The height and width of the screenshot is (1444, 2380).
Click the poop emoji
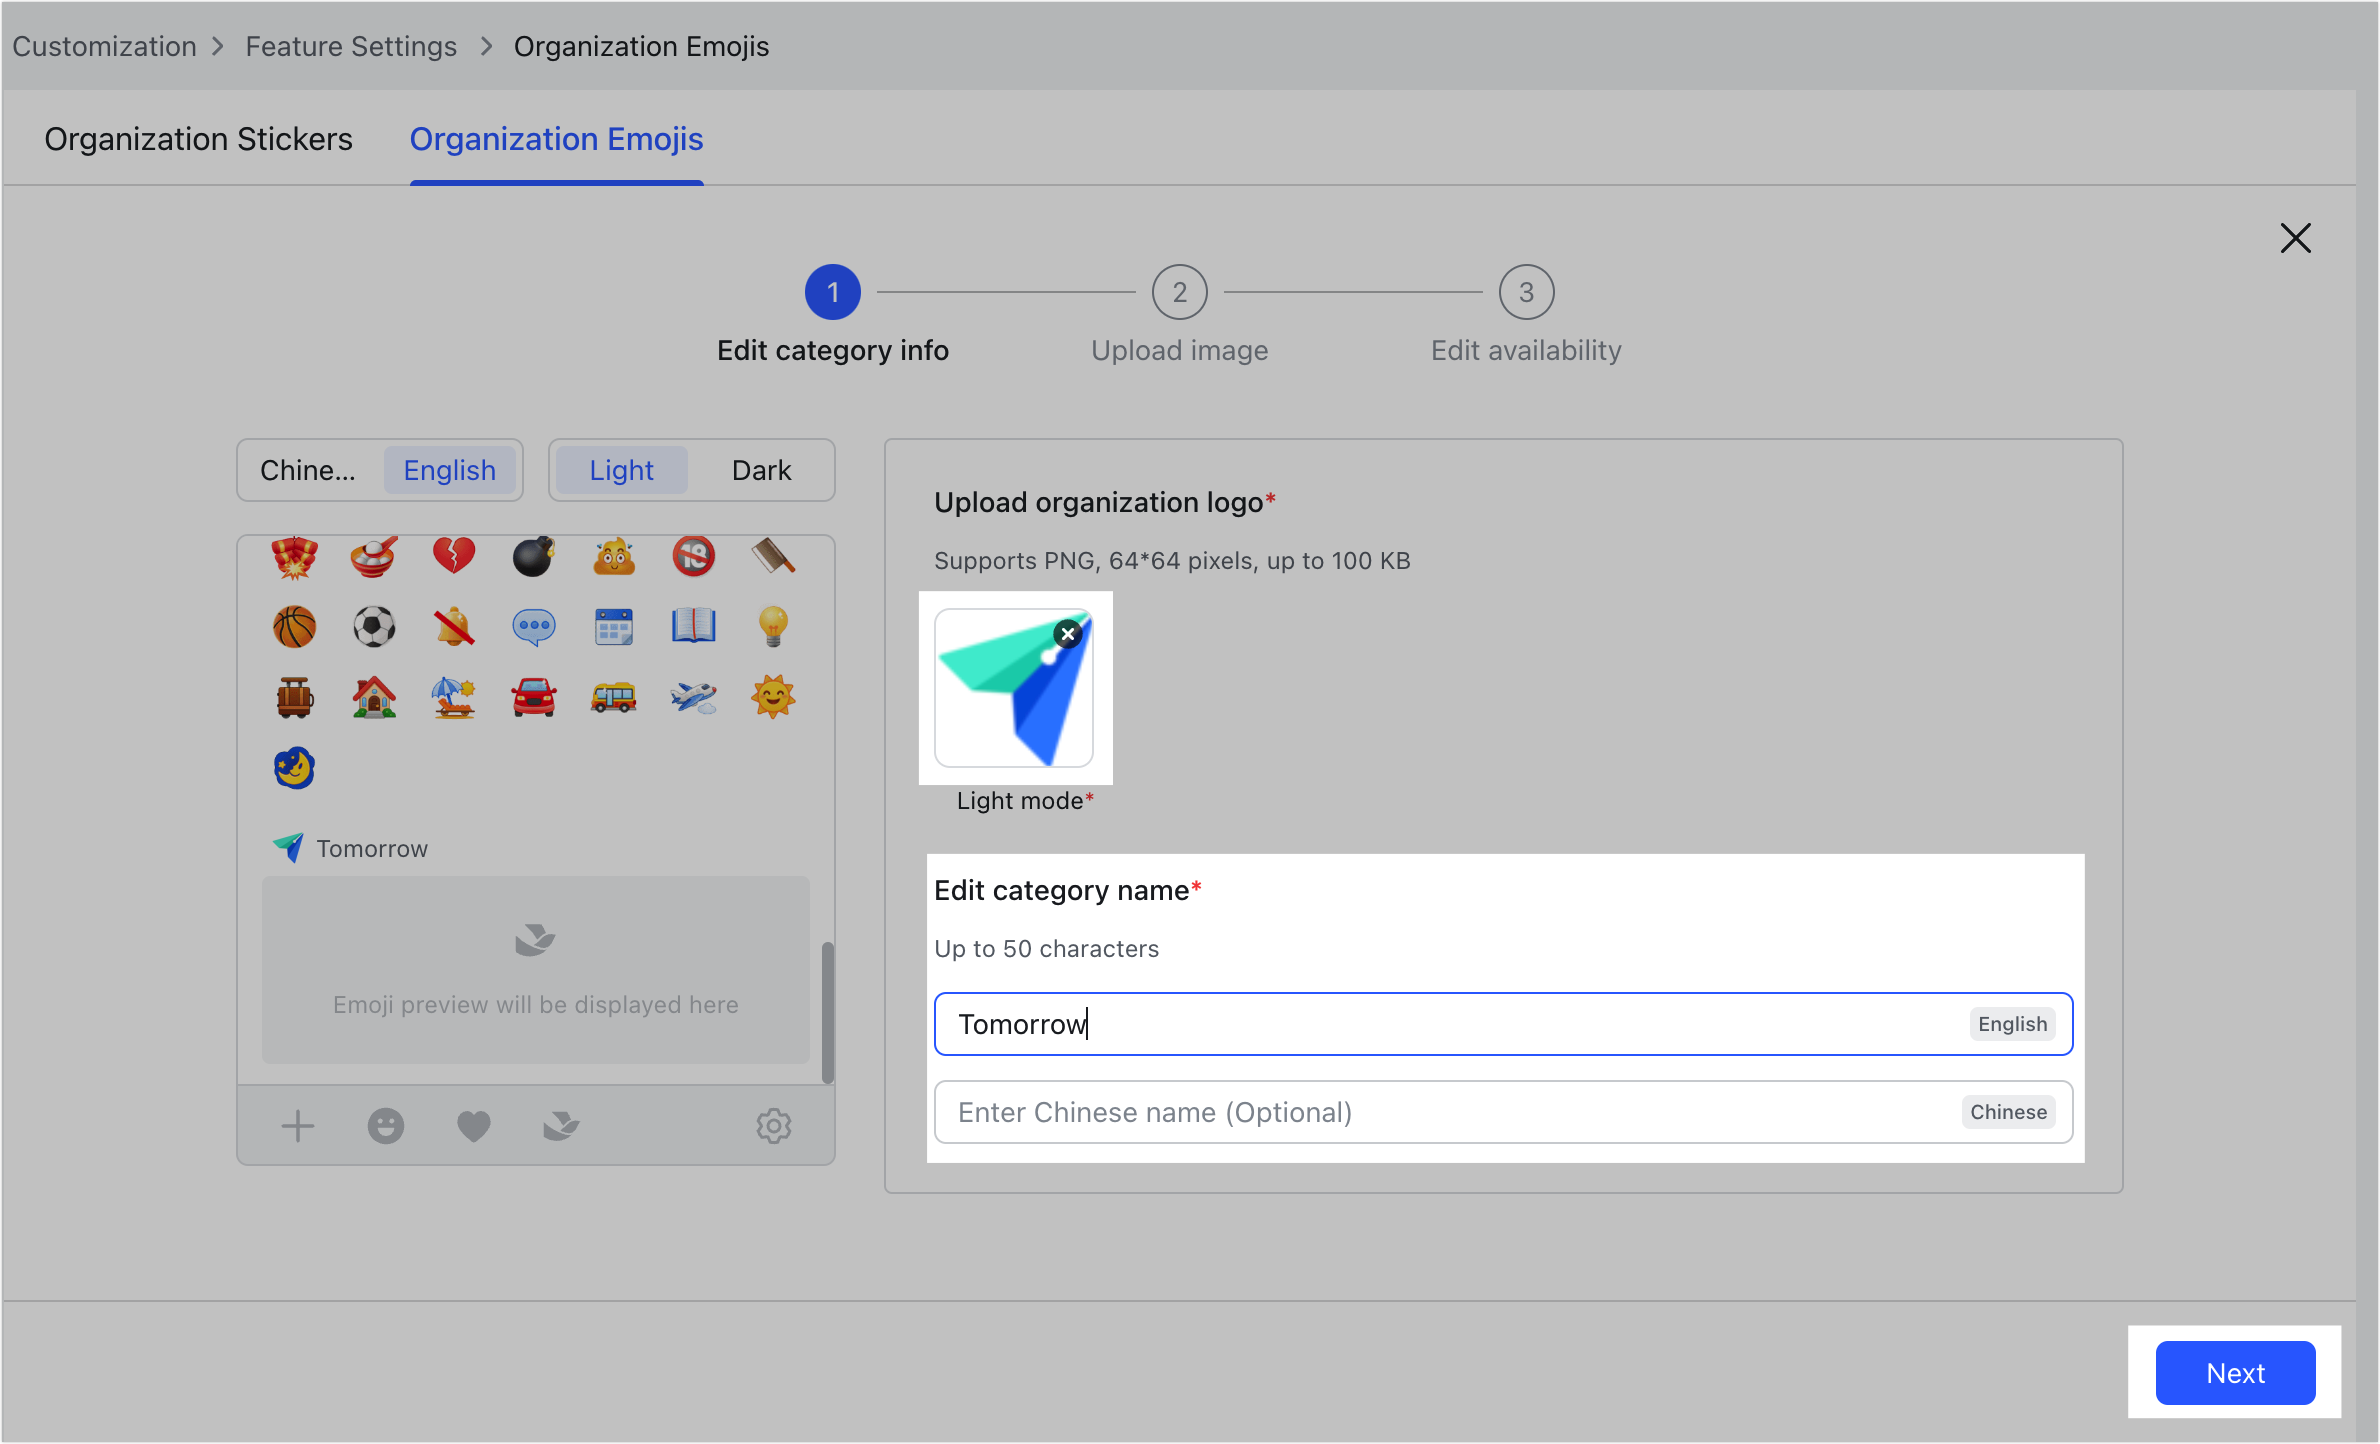pyautogui.click(x=614, y=556)
